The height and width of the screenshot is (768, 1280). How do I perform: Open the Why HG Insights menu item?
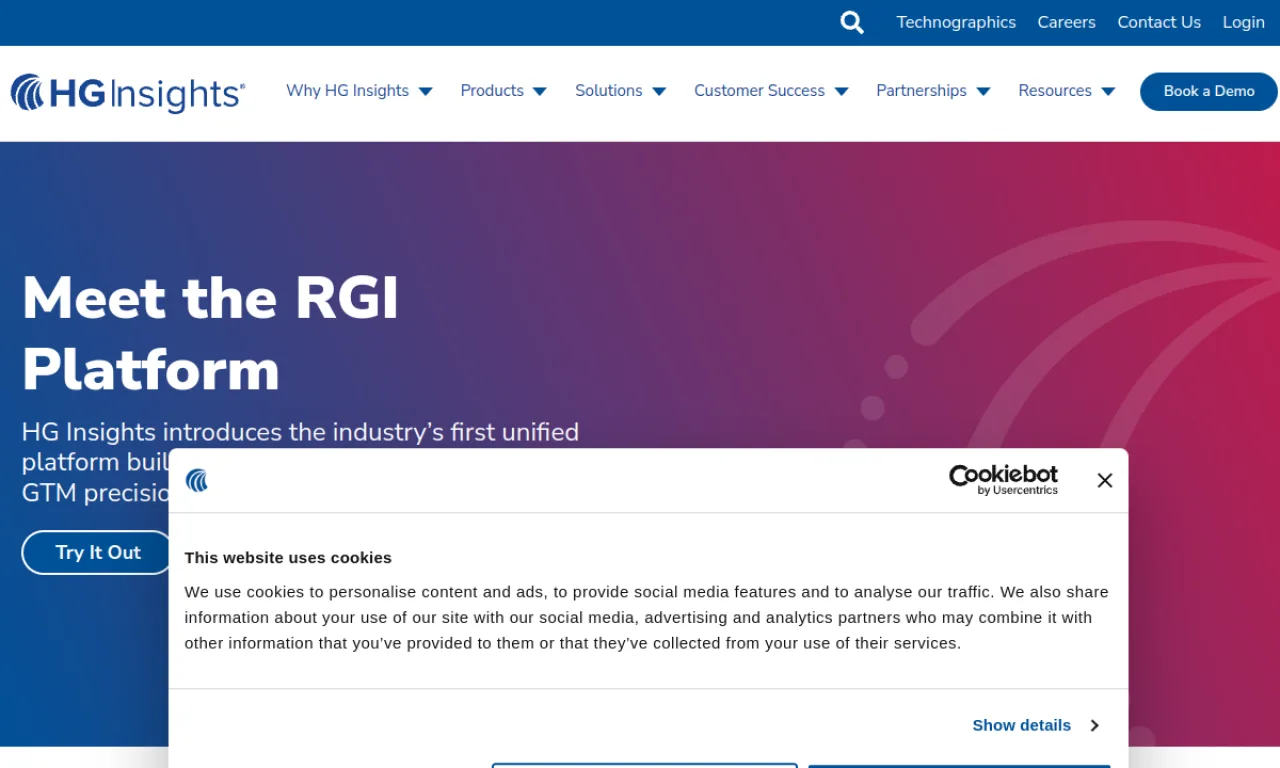coord(347,91)
